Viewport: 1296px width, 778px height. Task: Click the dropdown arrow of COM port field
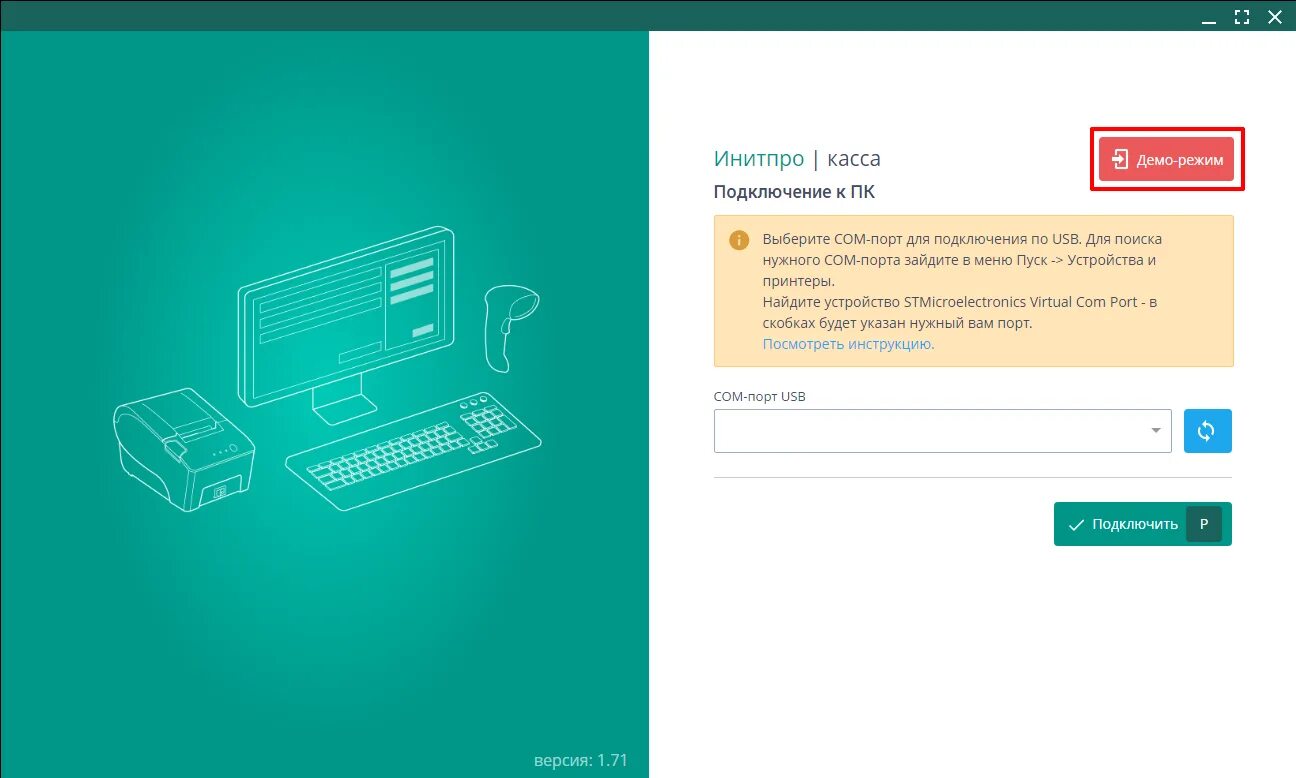[x=1155, y=431]
